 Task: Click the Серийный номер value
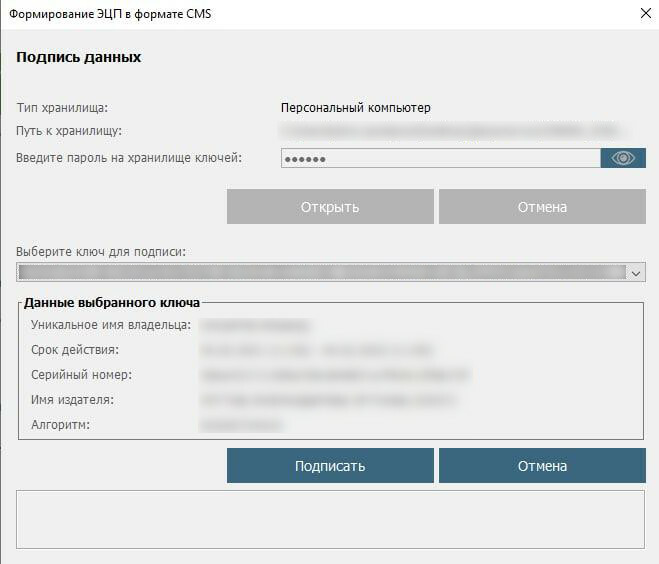click(x=334, y=375)
